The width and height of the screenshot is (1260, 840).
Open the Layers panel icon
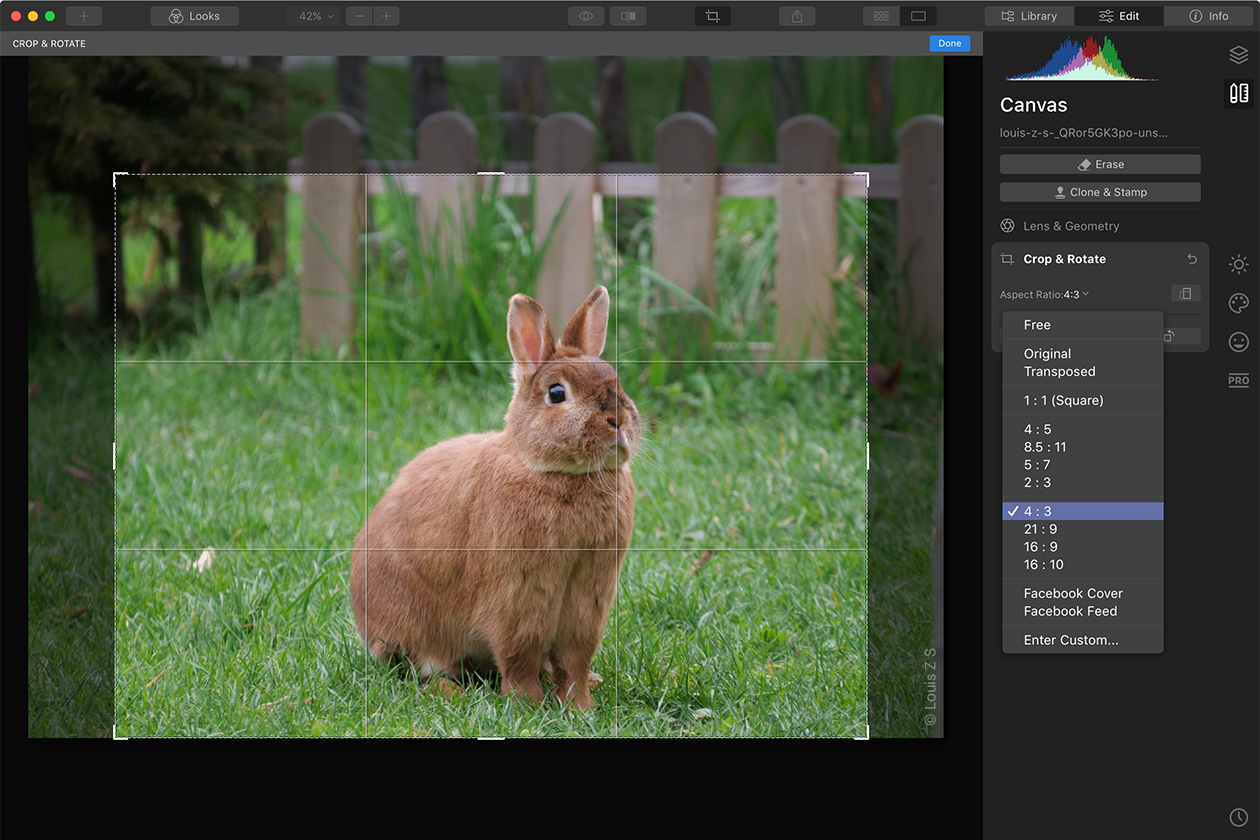1238,55
